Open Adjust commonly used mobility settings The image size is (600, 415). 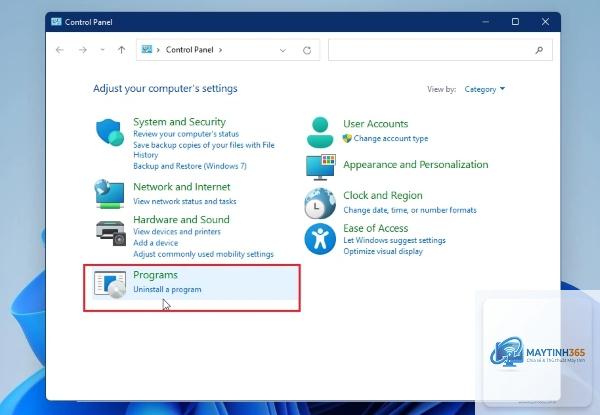pos(203,254)
